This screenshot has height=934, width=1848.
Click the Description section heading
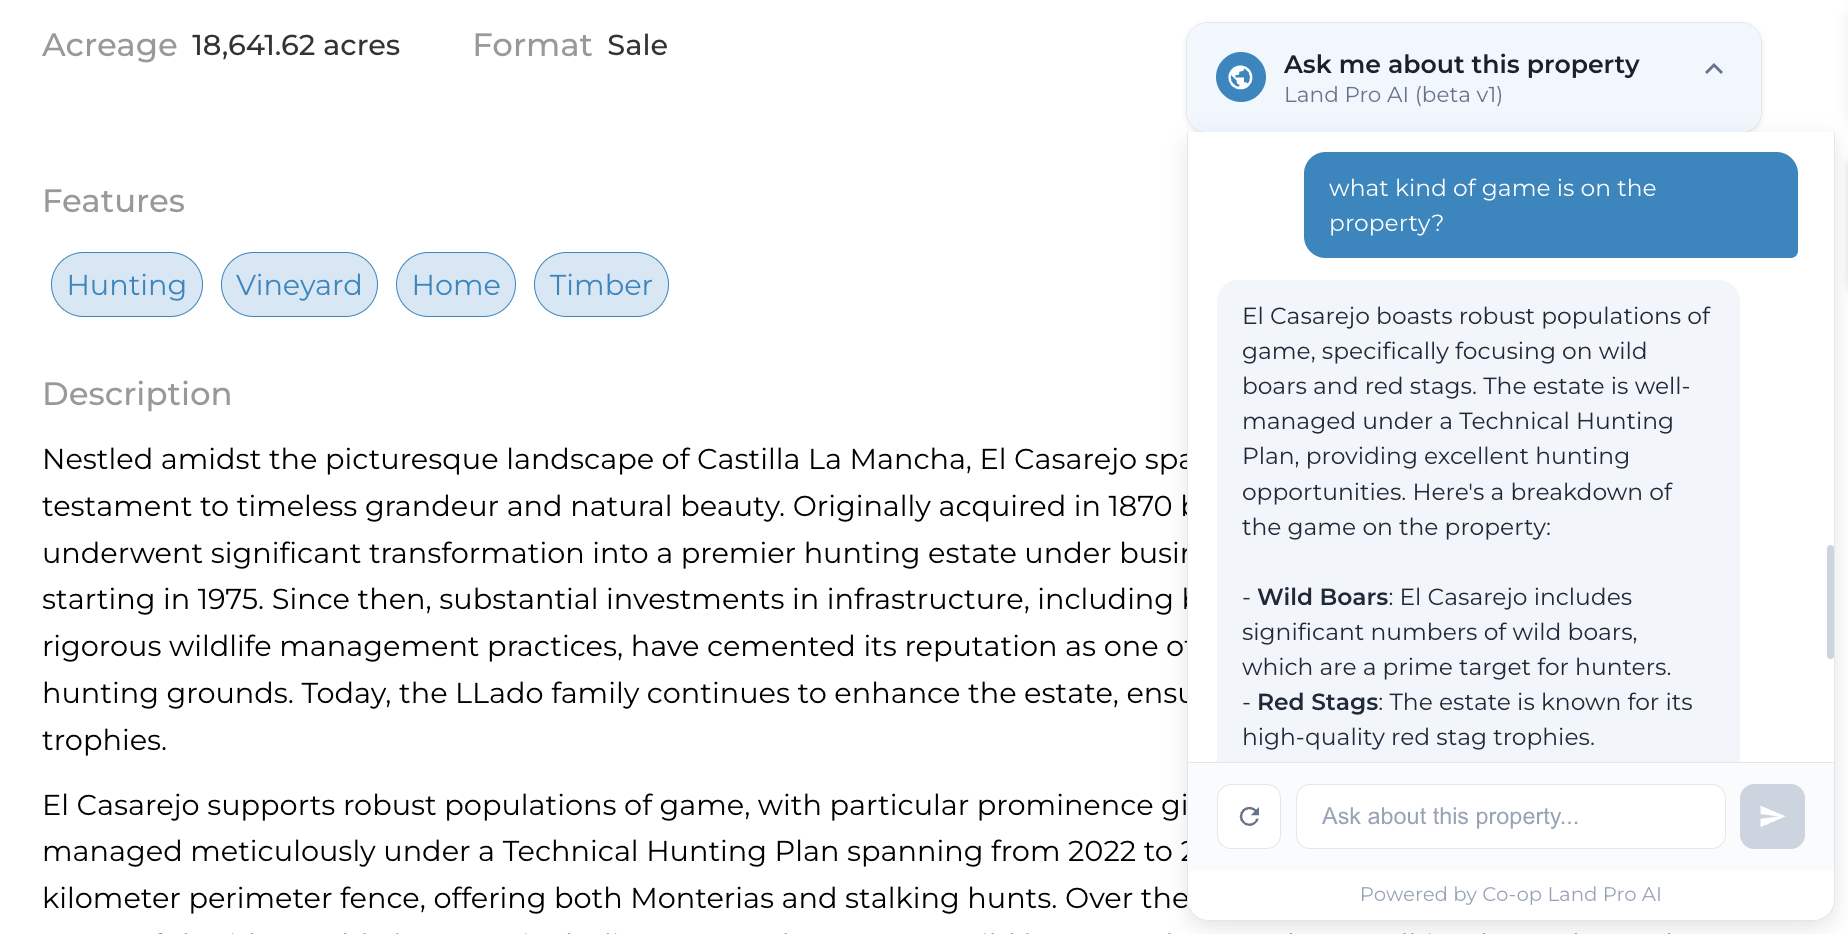pyautogui.click(x=137, y=394)
